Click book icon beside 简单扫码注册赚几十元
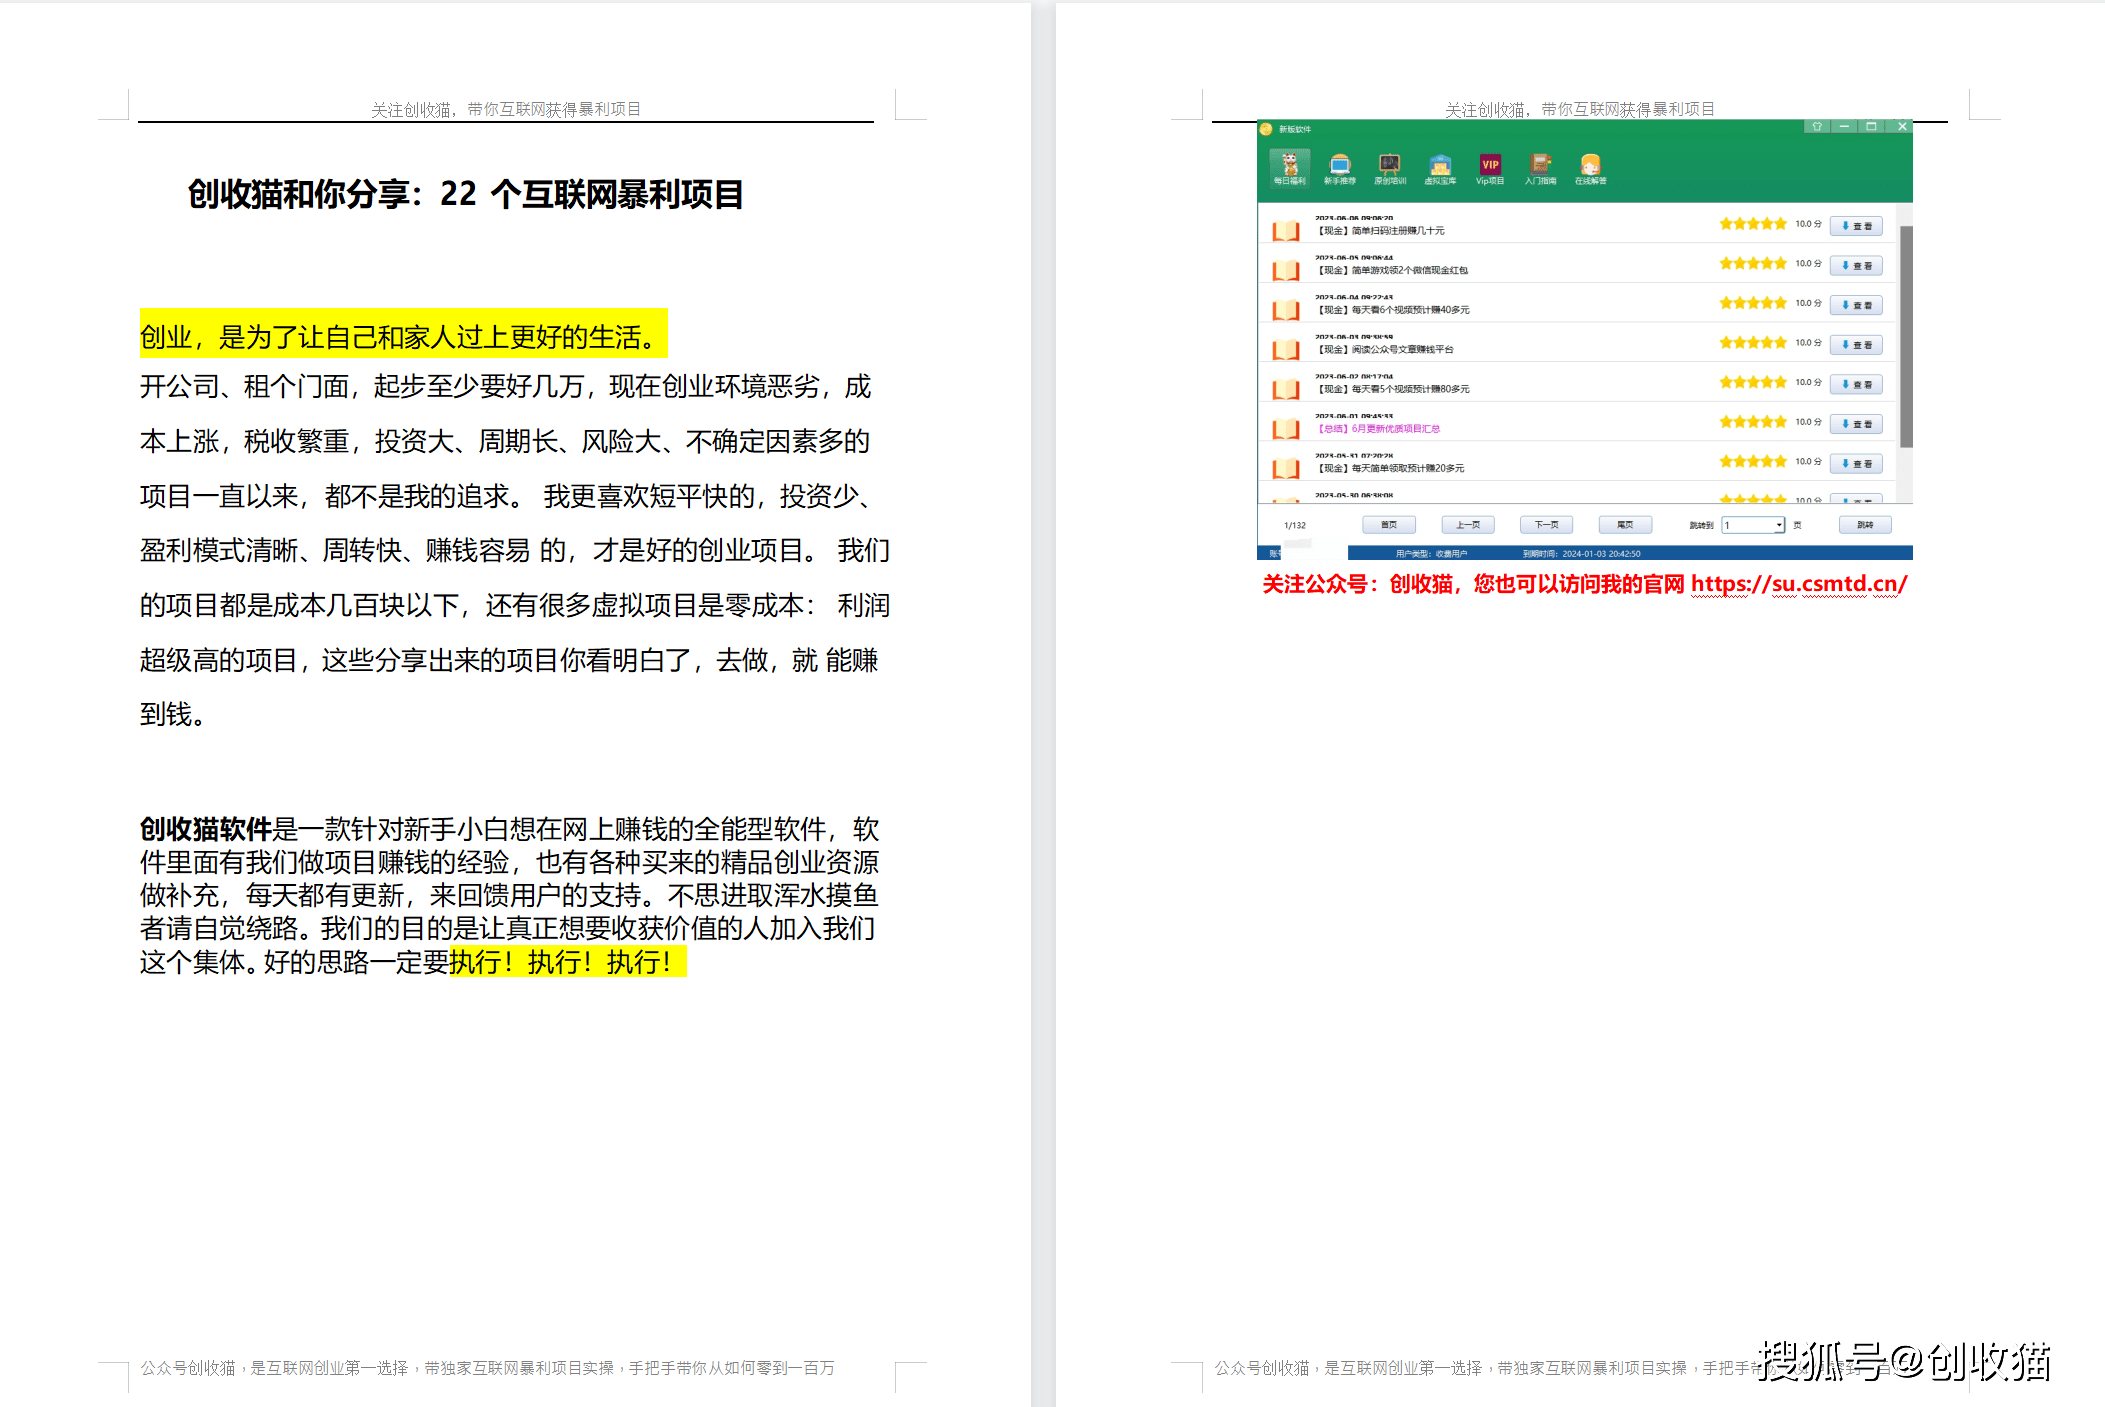 pyautogui.click(x=1285, y=231)
